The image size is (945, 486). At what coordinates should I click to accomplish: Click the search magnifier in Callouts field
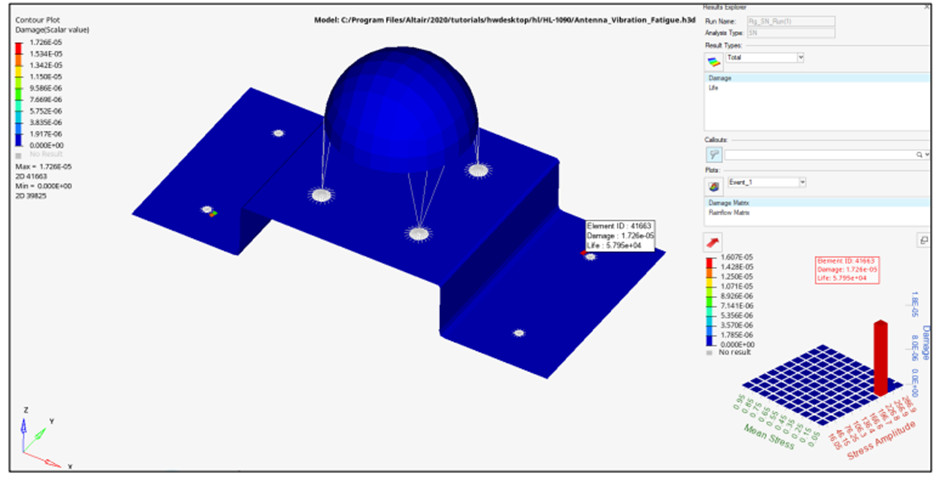918,155
